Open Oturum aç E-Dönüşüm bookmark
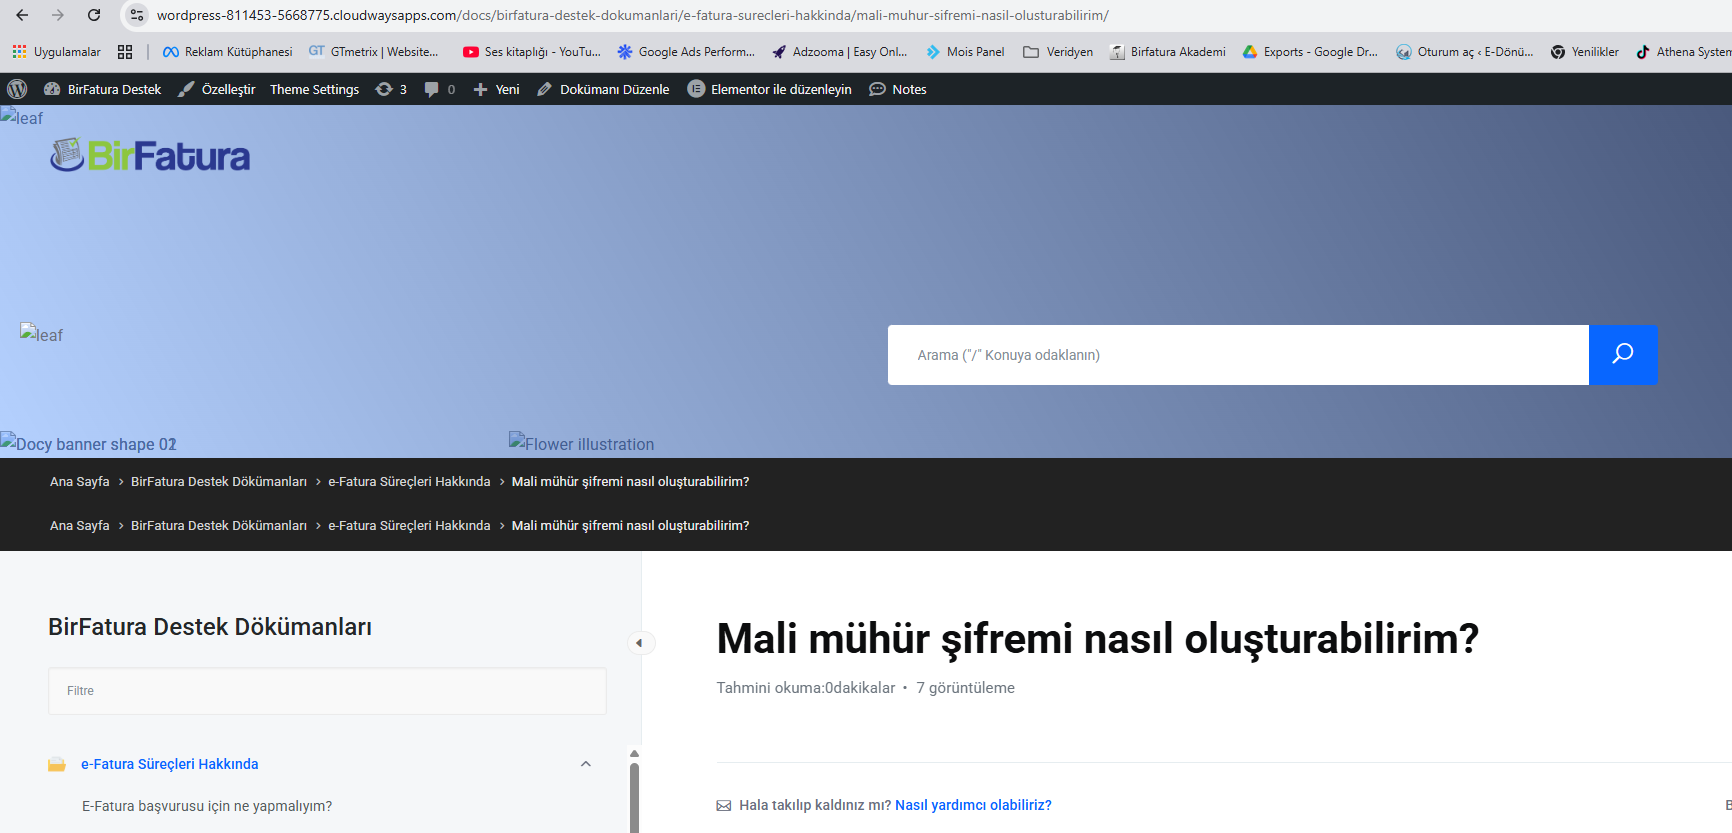Viewport: 1732px width, 833px height. (x=1464, y=52)
